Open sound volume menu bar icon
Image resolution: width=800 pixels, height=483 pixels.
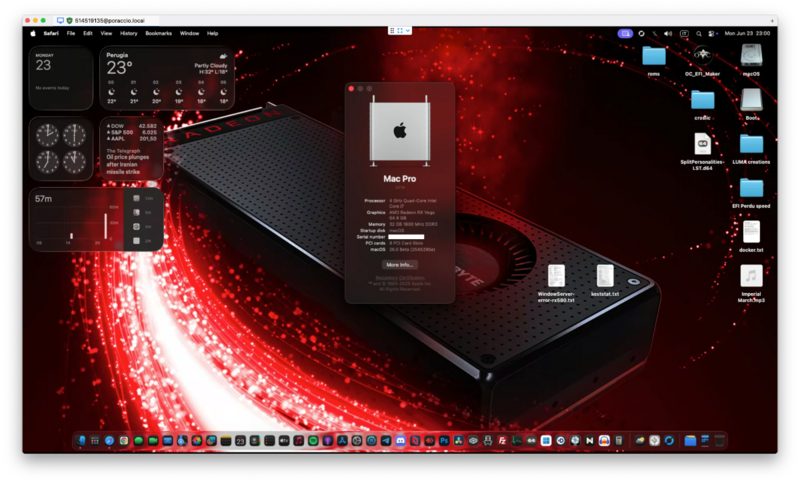pyautogui.click(x=668, y=34)
